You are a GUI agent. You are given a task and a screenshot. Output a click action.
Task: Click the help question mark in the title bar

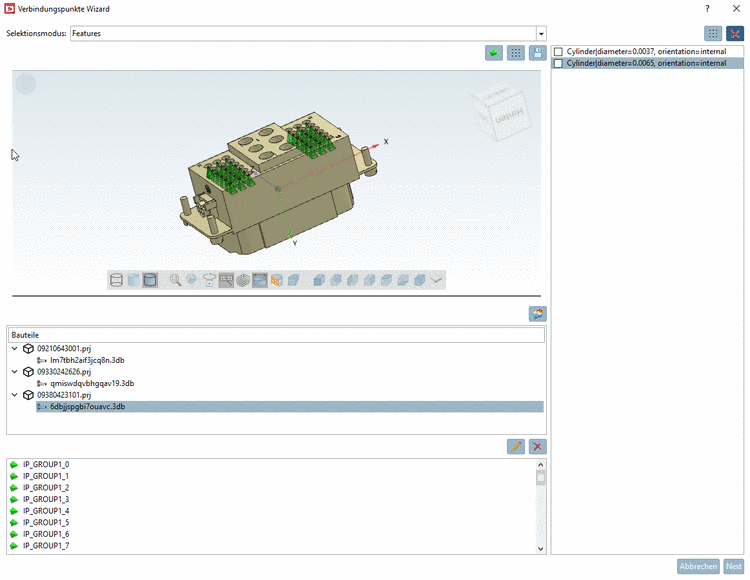tap(707, 9)
